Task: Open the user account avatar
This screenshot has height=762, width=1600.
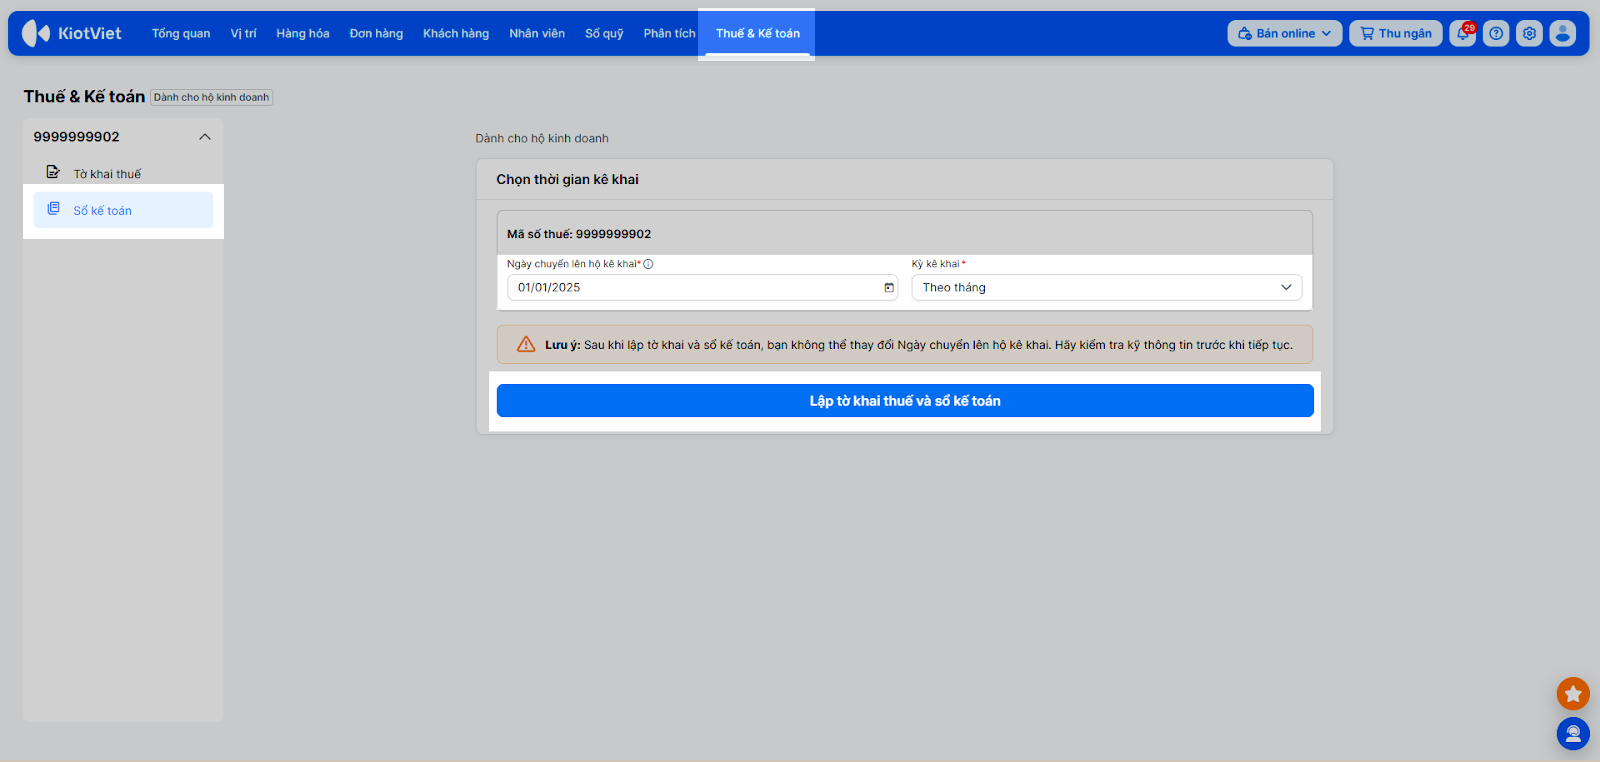Action: [x=1563, y=33]
